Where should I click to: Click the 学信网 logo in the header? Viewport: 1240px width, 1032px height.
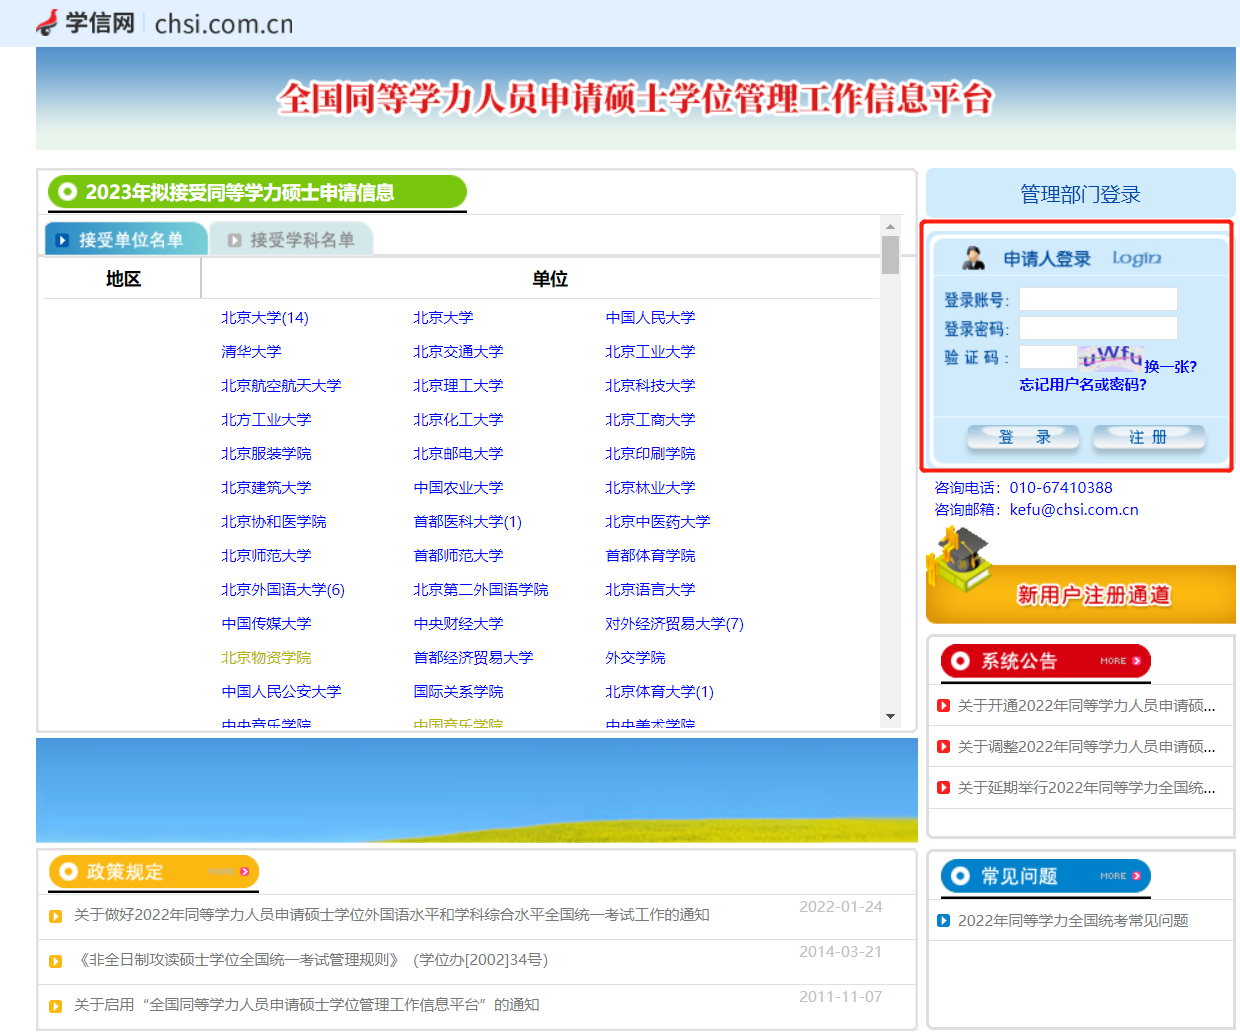(x=85, y=23)
